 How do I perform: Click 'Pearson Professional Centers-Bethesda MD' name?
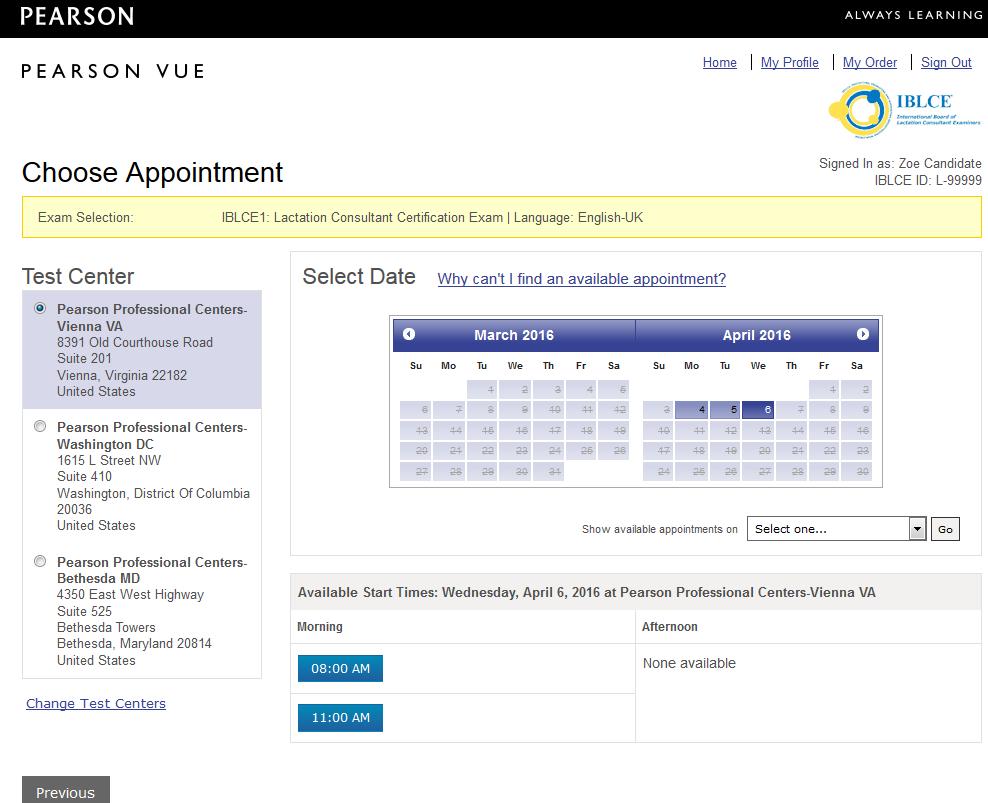click(152, 570)
